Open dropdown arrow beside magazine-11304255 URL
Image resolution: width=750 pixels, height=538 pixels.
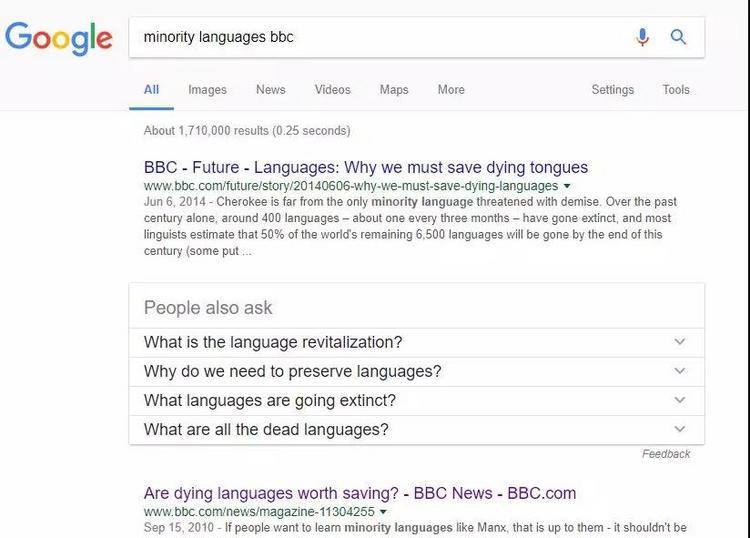pyautogui.click(x=383, y=512)
